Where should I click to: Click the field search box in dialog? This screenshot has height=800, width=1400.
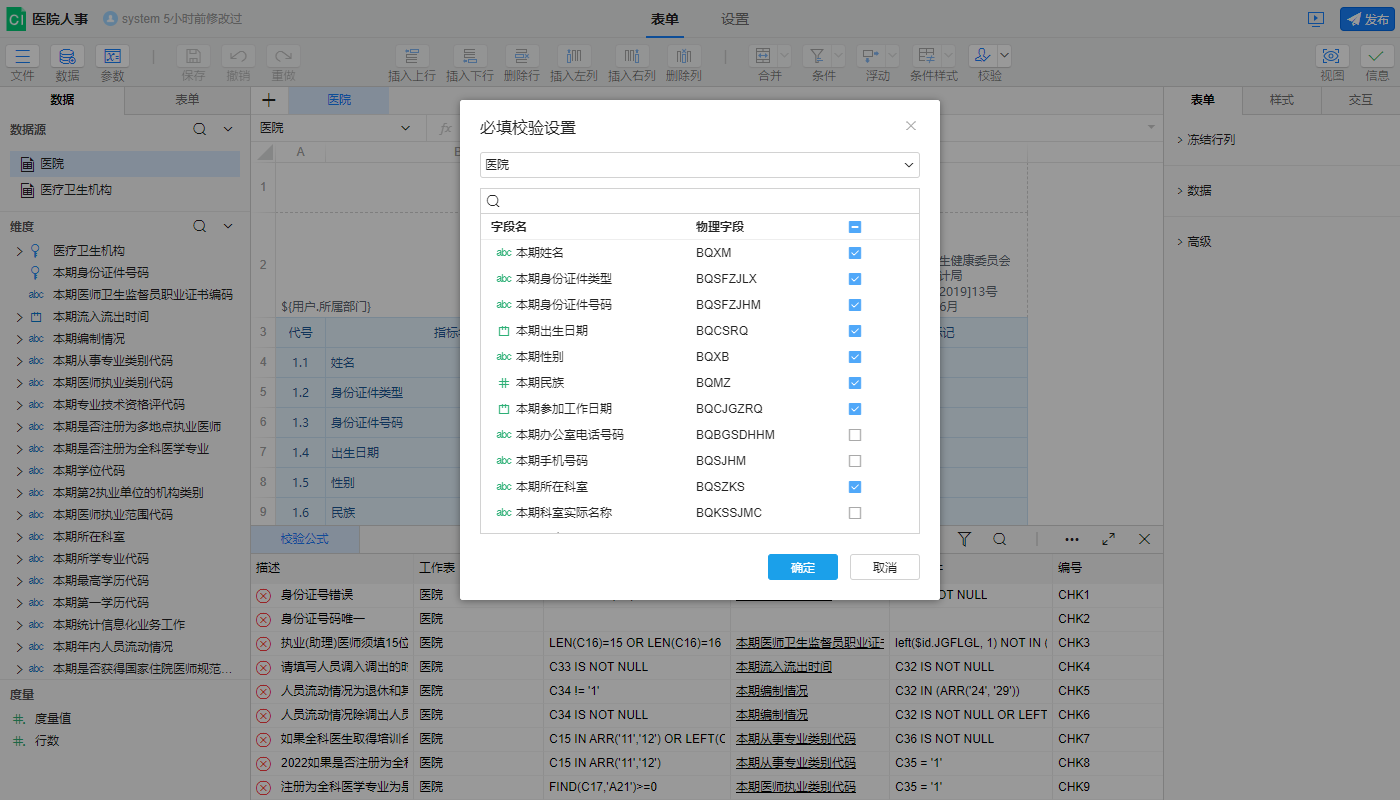coord(705,201)
